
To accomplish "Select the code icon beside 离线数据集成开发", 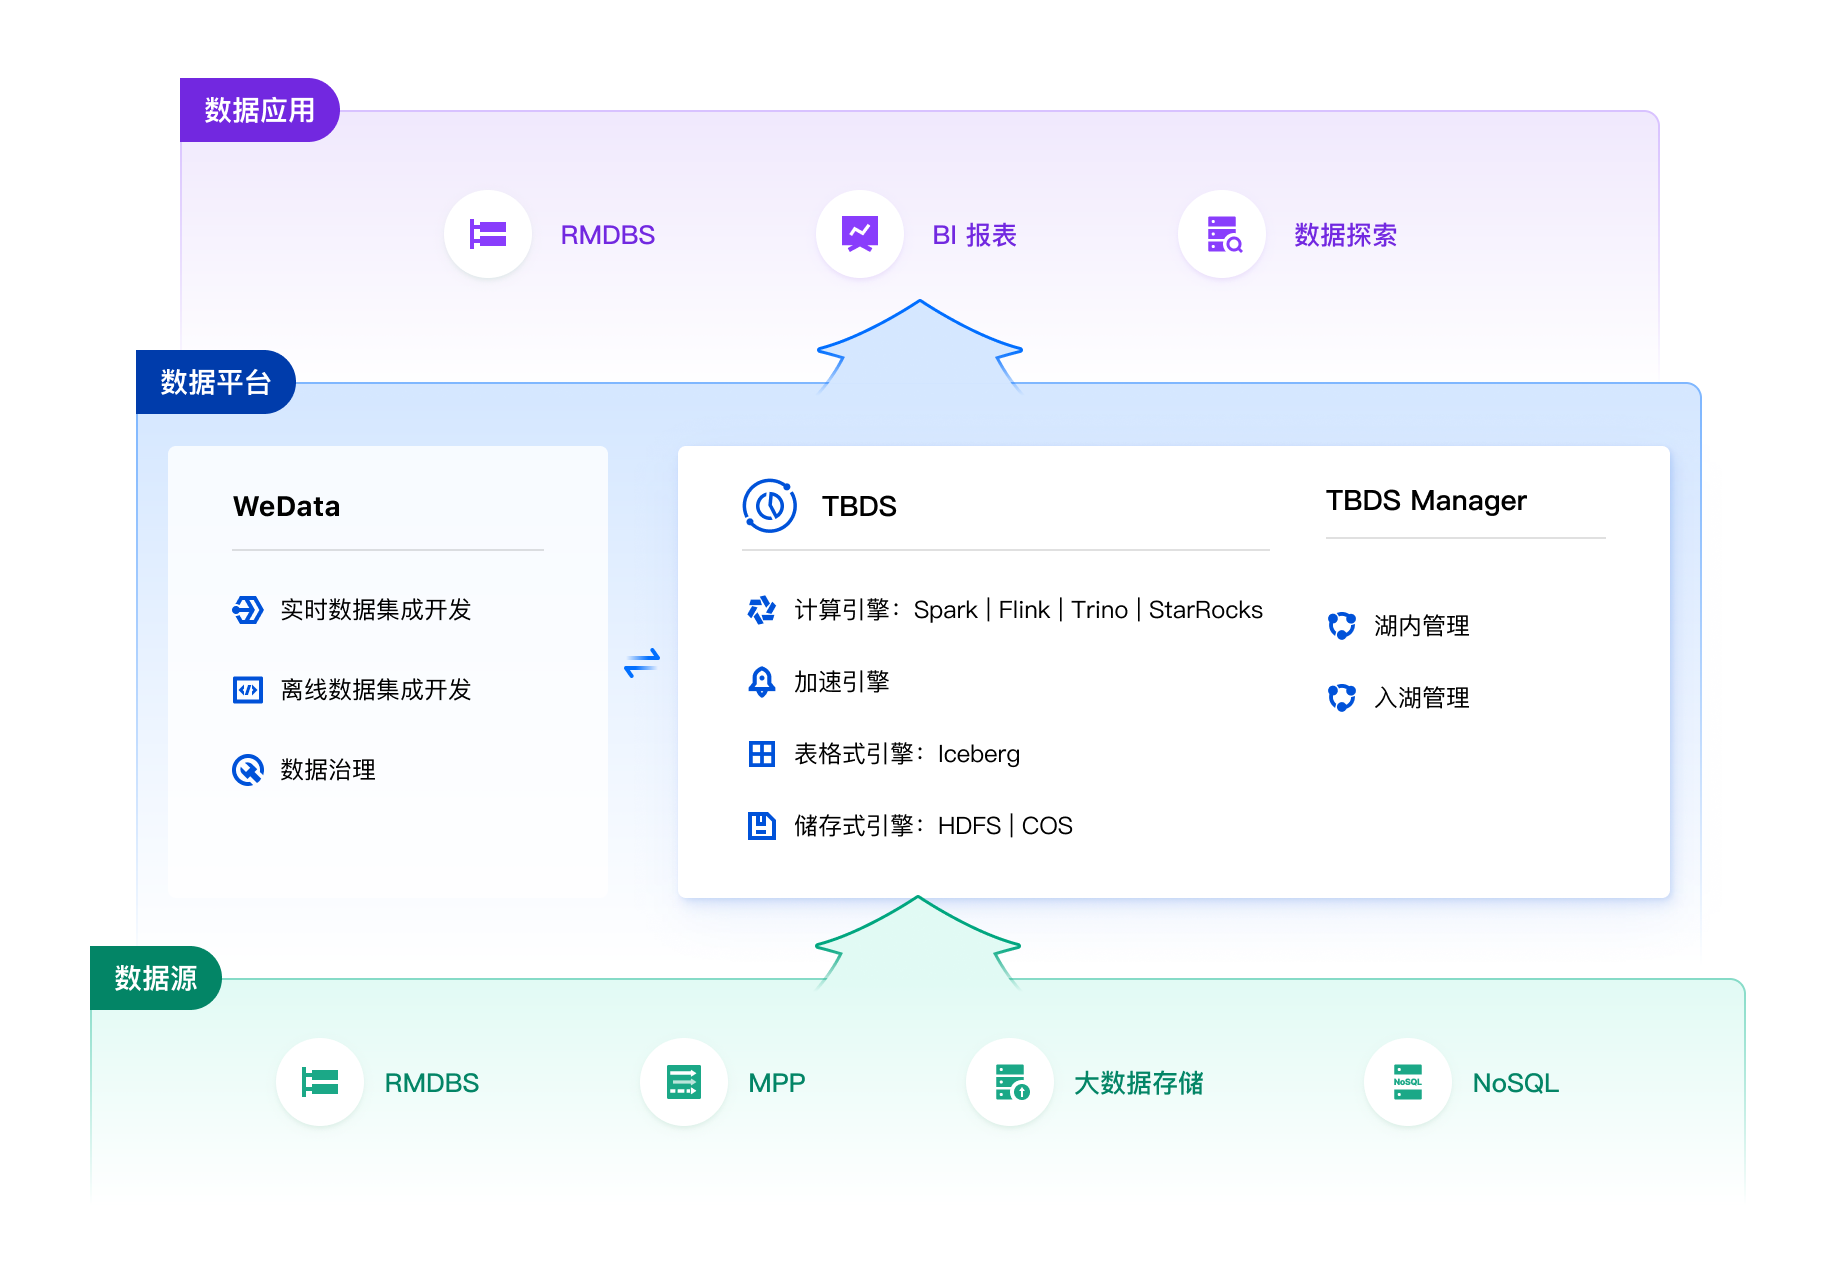I will coord(248,689).
